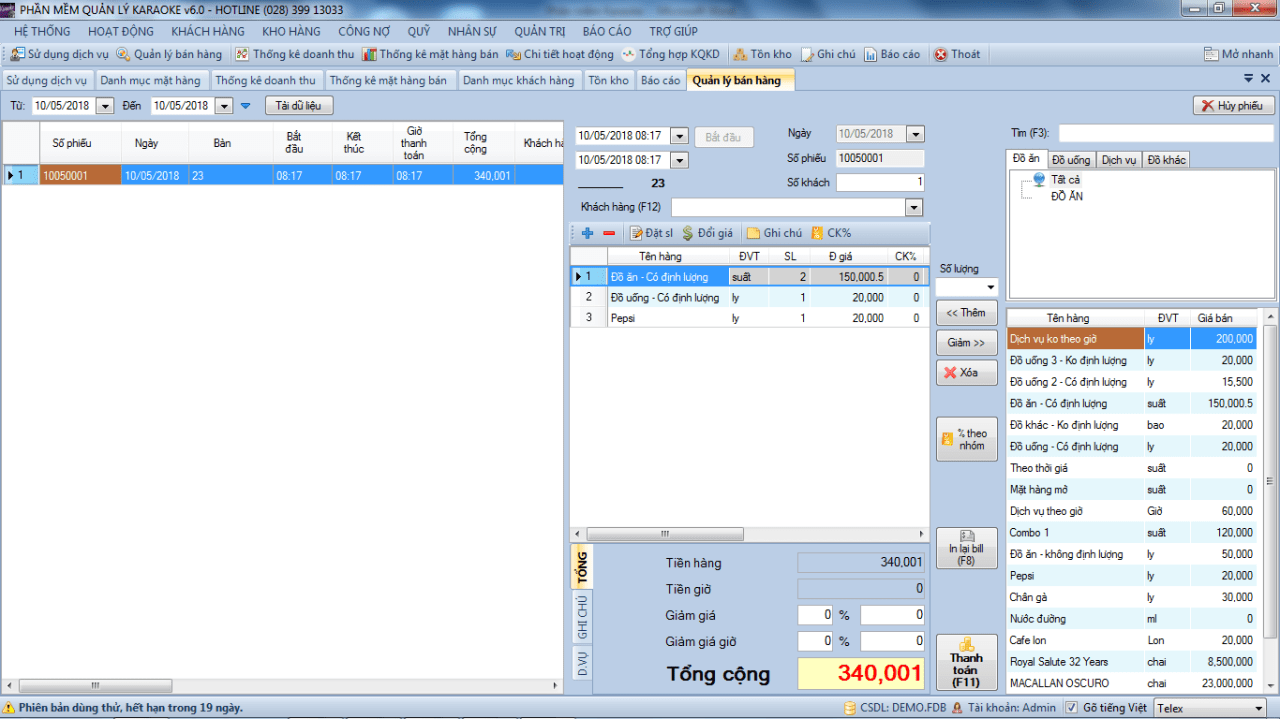This screenshot has width=1280, height=719.
Task: Switch to the Đồ uống category tab
Action: point(1071,159)
